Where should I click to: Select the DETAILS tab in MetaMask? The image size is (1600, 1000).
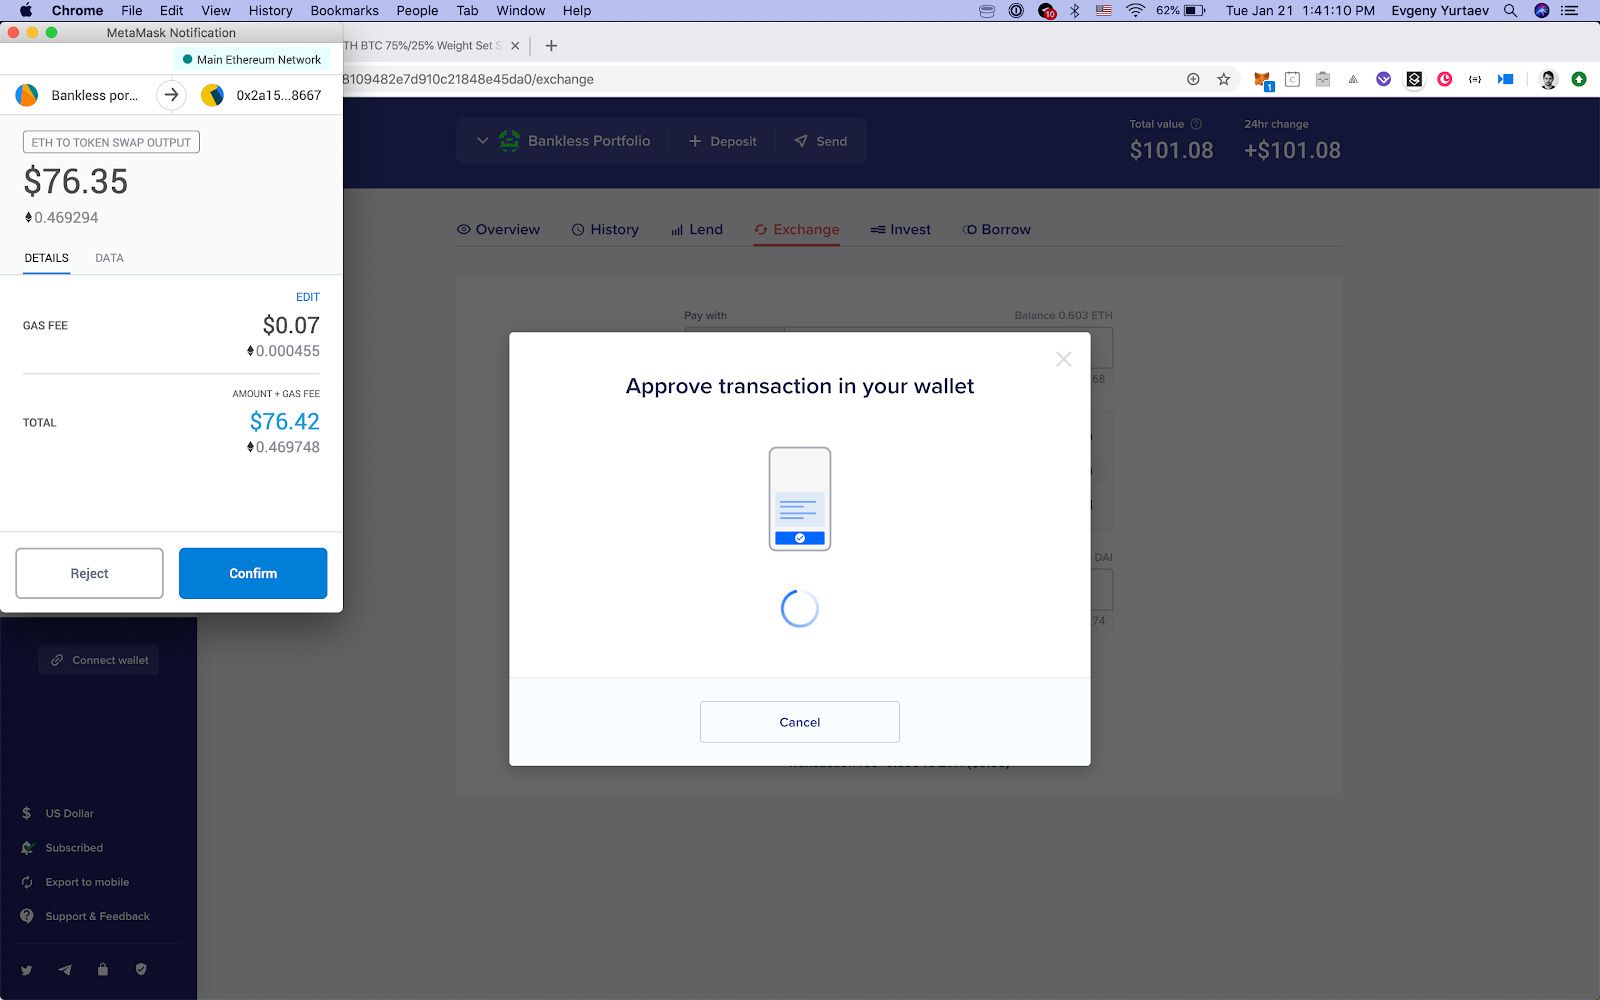[x=47, y=258]
